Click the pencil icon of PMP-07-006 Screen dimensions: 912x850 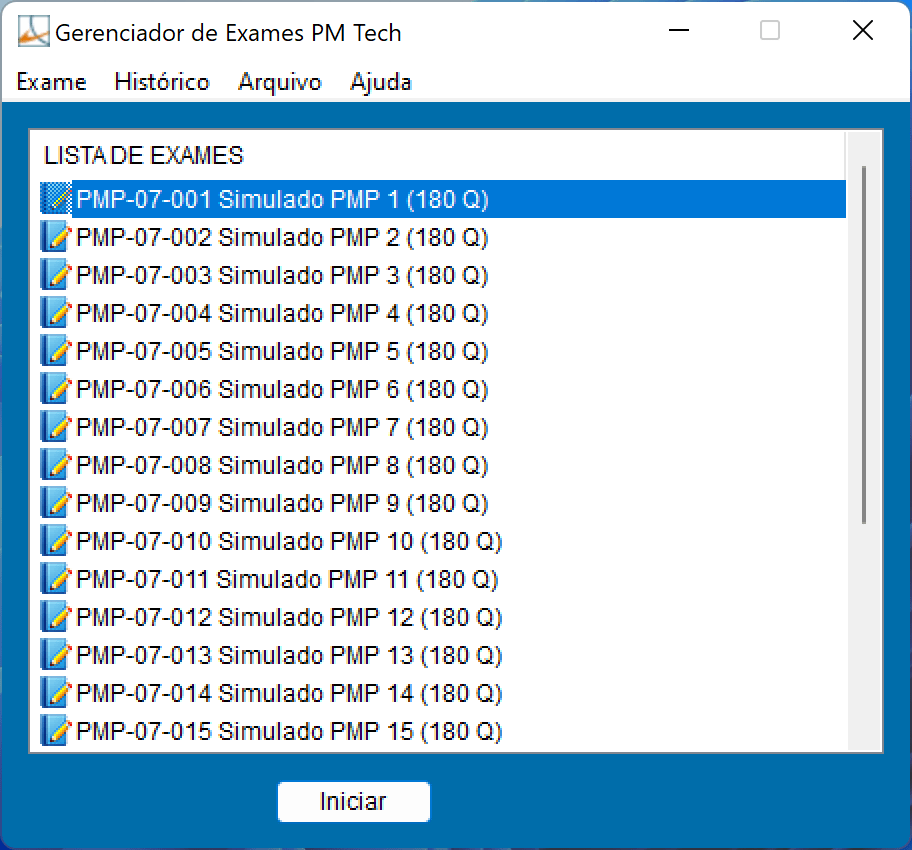(56, 389)
